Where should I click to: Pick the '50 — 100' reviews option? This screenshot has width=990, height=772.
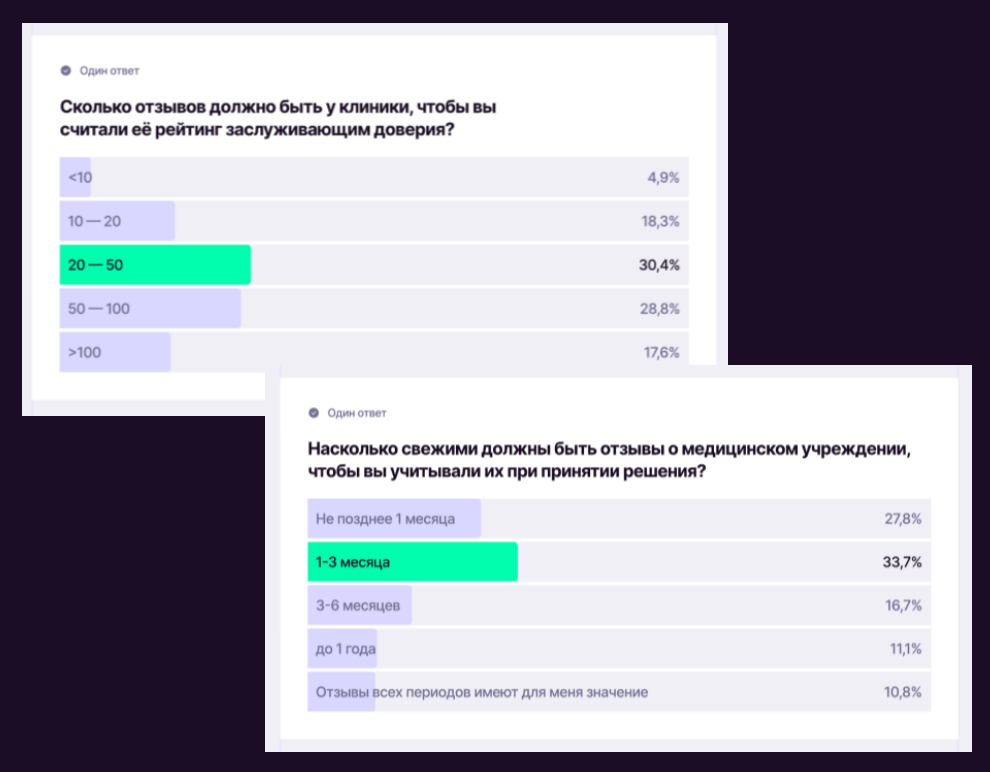99,309
